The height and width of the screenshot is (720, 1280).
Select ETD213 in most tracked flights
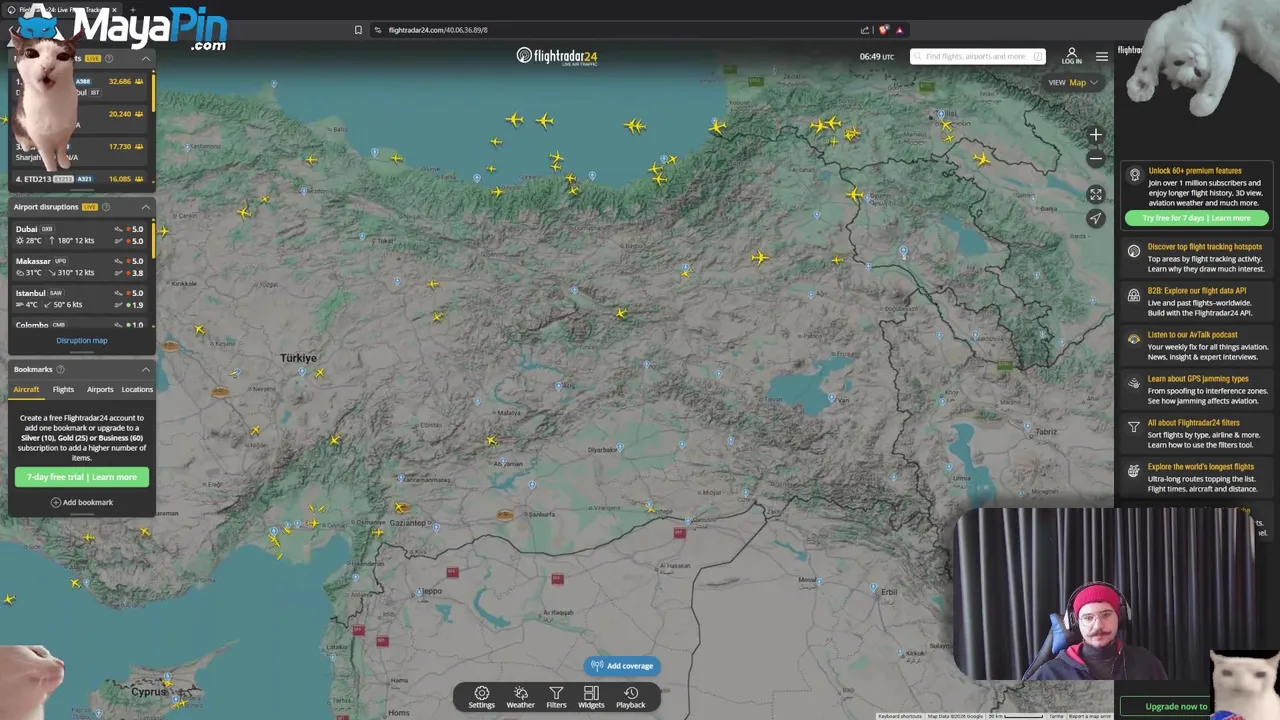click(x=80, y=179)
